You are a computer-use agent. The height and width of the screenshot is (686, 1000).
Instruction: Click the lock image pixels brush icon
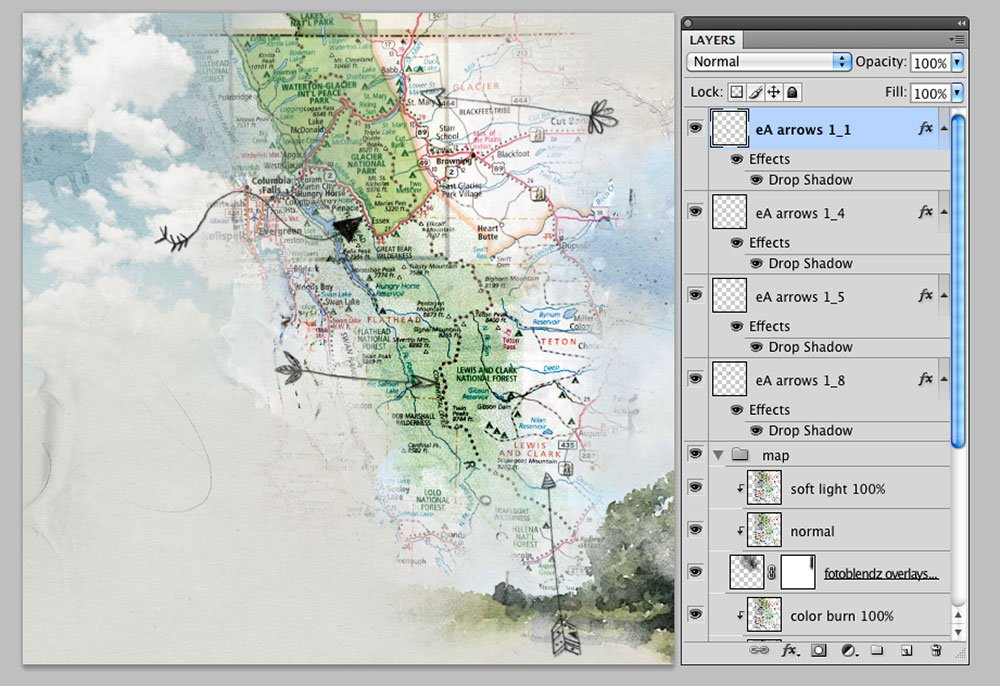click(x=755, y=92)
